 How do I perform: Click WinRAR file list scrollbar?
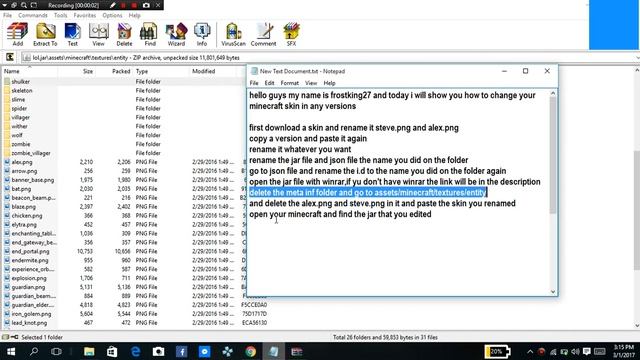click(637, 210)
